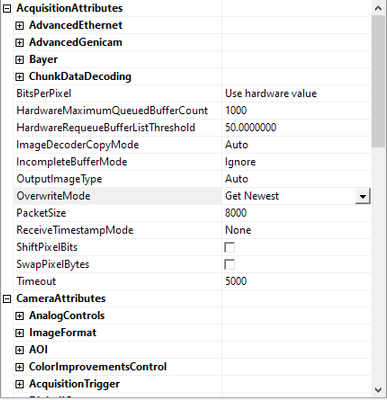This screenshot has height=400, width=387.
Task: Expand the ColorImprovementsControl node
Action: click(x=20, y=367)
